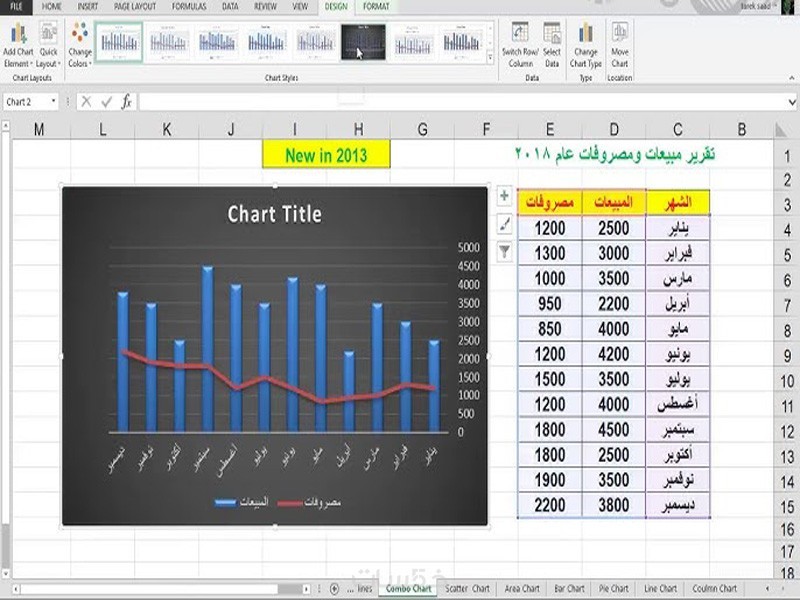Screen dimensions: 800x600
Task: Open the HOME ribbon tab
Action: pos(52,7)
